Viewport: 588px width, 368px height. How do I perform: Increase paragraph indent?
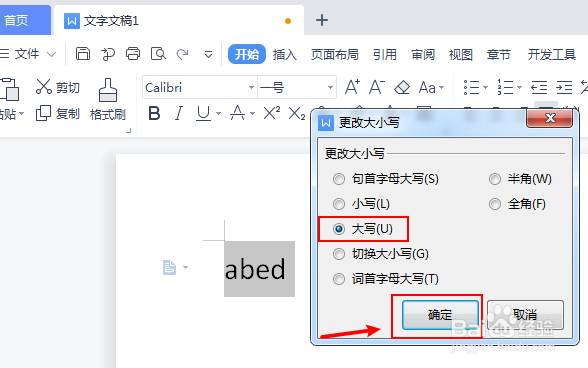point(564,88)
